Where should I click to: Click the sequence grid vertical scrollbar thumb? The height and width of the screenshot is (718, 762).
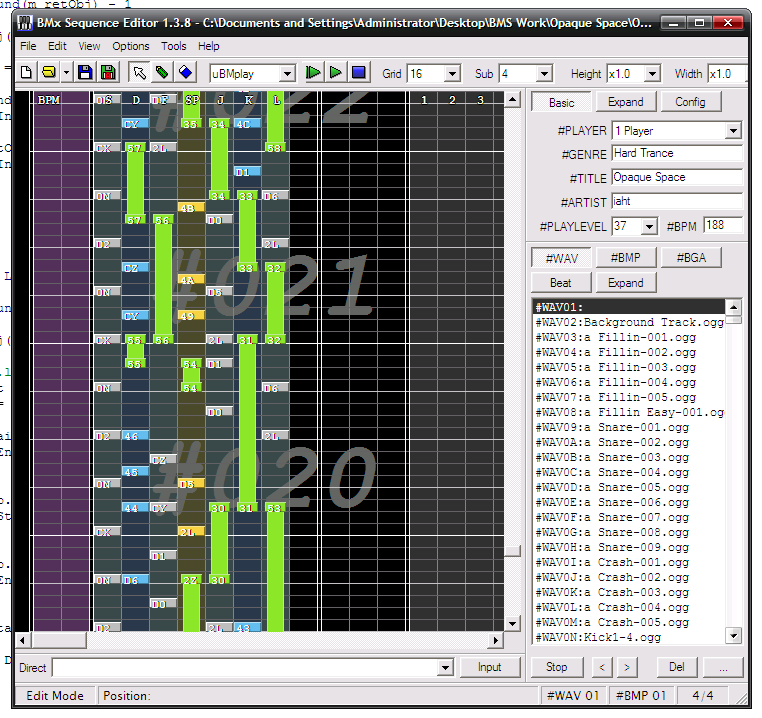(x=512, y=551)
